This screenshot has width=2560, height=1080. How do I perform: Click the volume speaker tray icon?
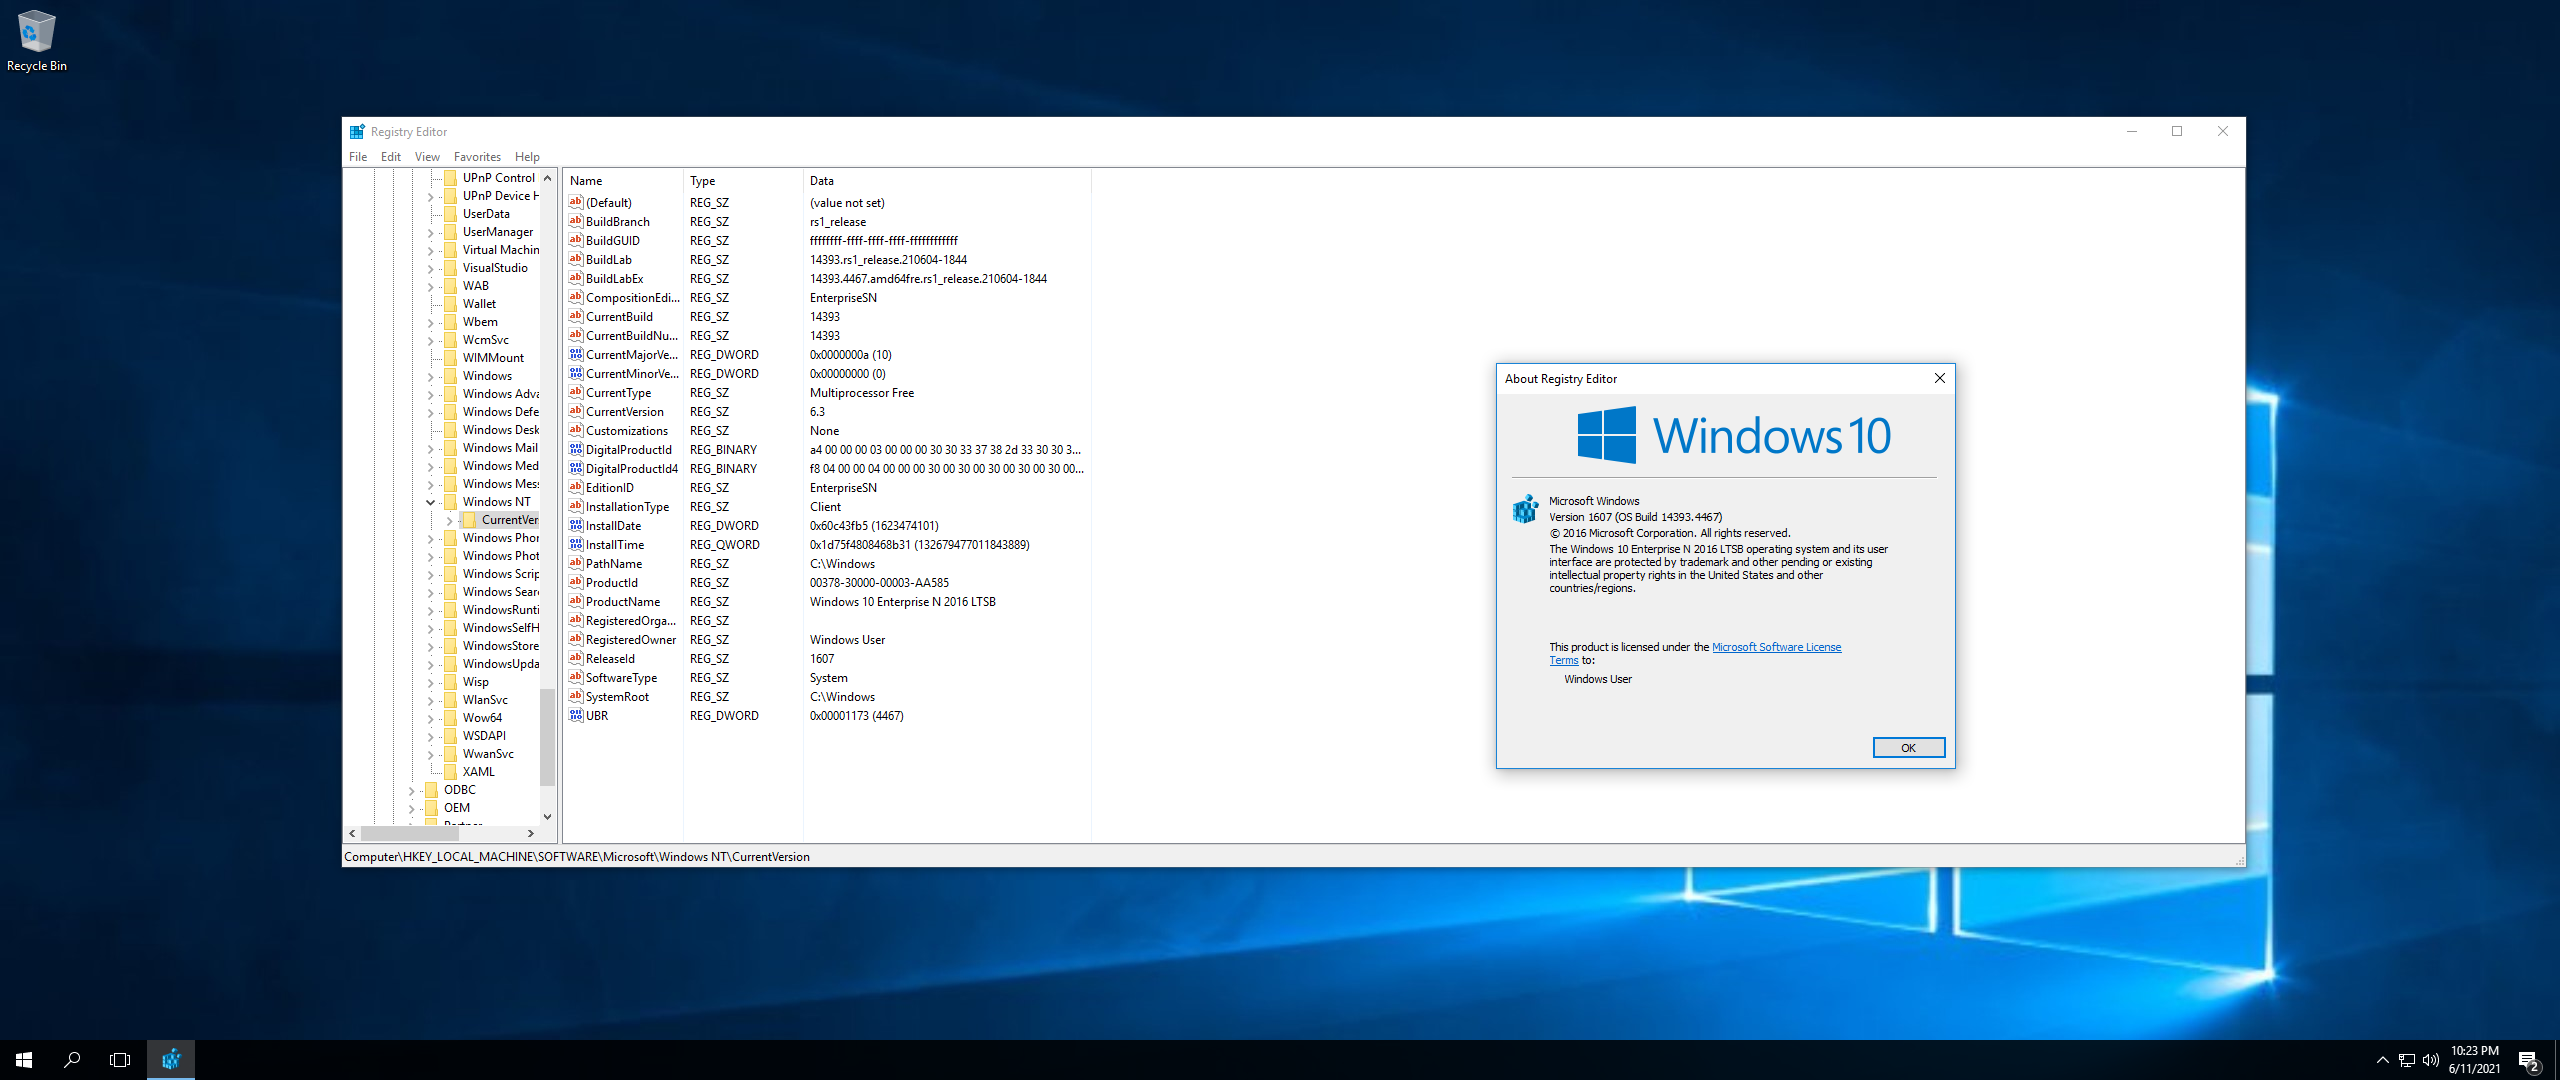[2431, 1060]
